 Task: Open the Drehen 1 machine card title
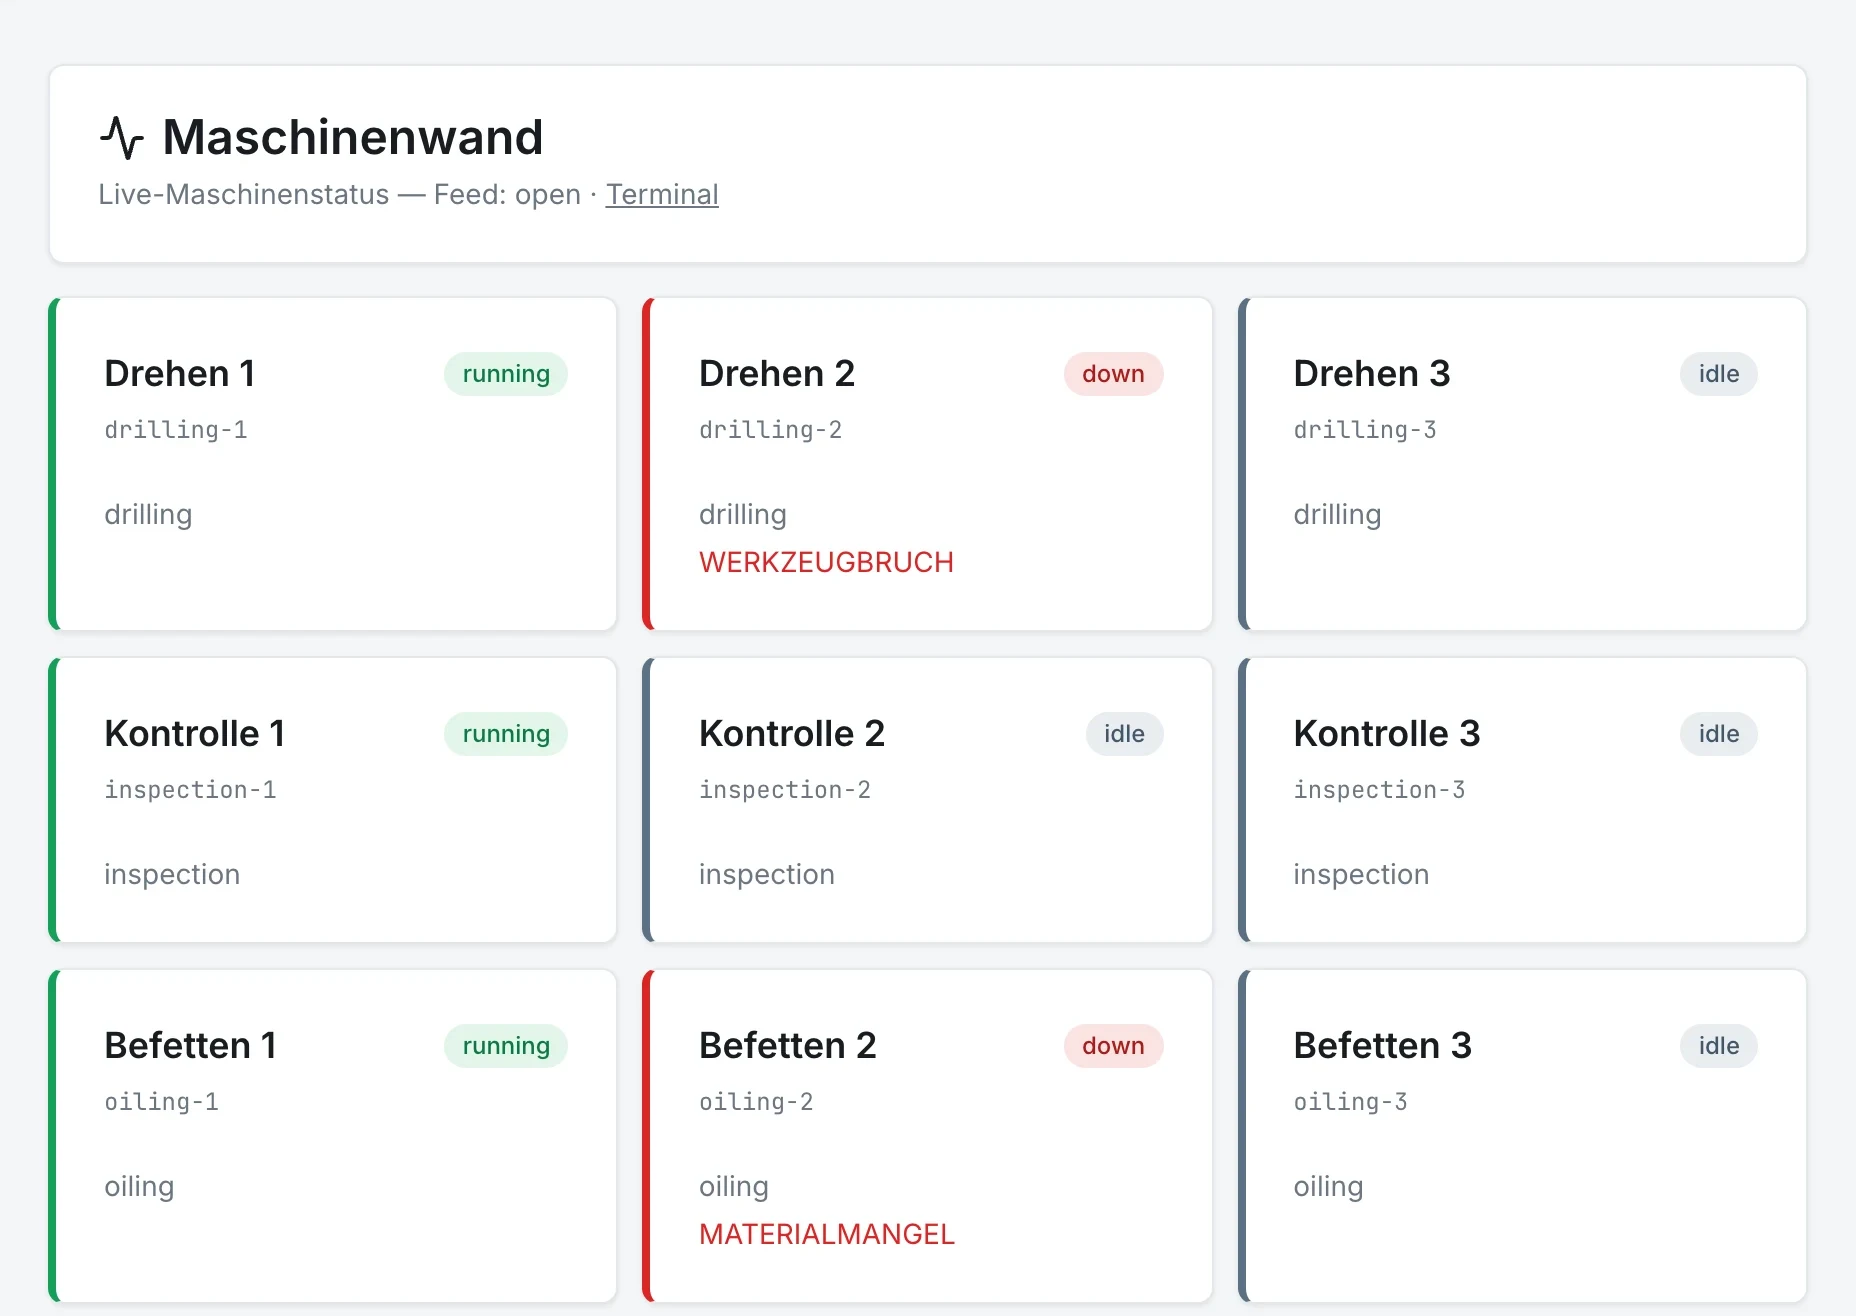point(180,374)
